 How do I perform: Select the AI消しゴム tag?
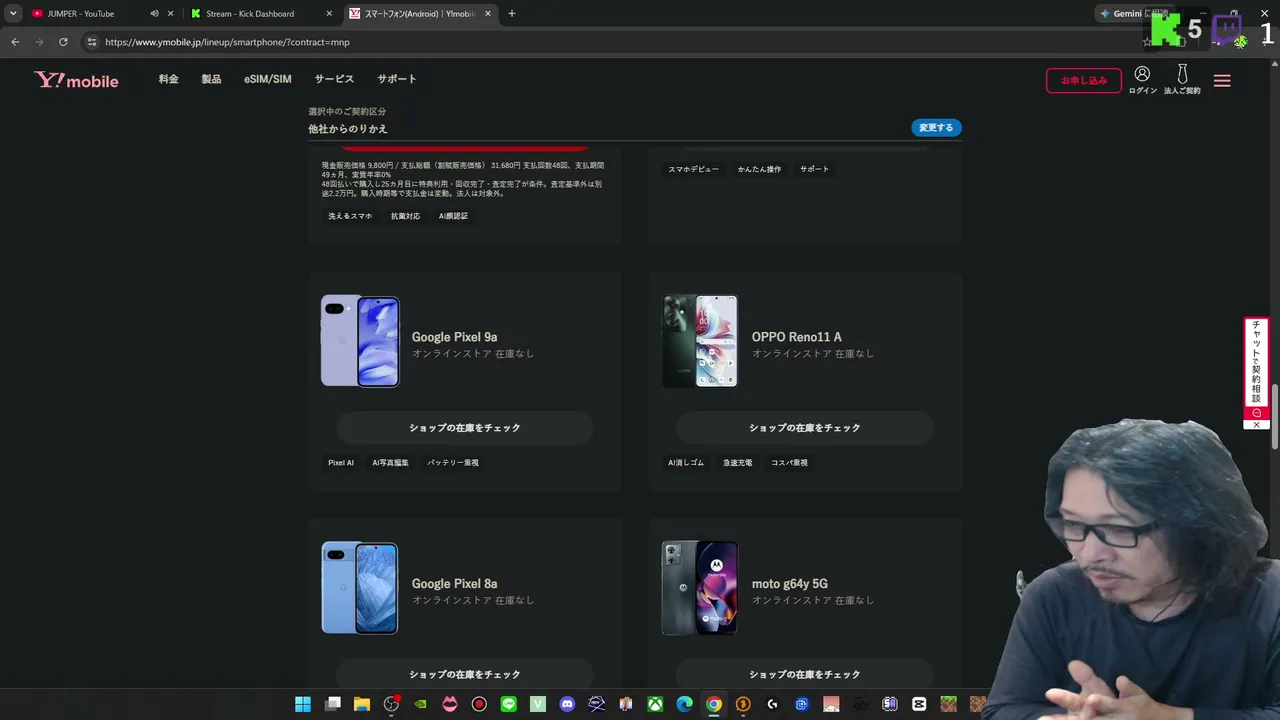686,463
